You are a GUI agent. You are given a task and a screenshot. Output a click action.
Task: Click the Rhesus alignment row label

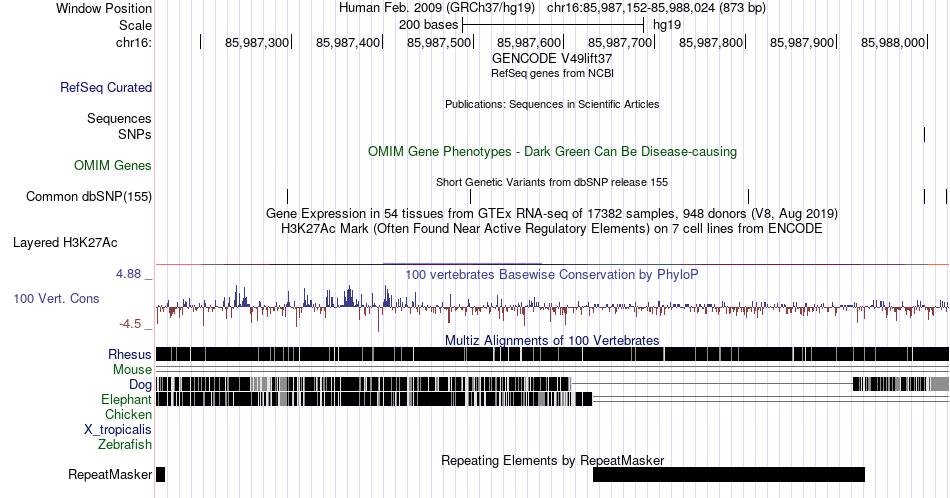pyautogui.click(x=130, y=354)
